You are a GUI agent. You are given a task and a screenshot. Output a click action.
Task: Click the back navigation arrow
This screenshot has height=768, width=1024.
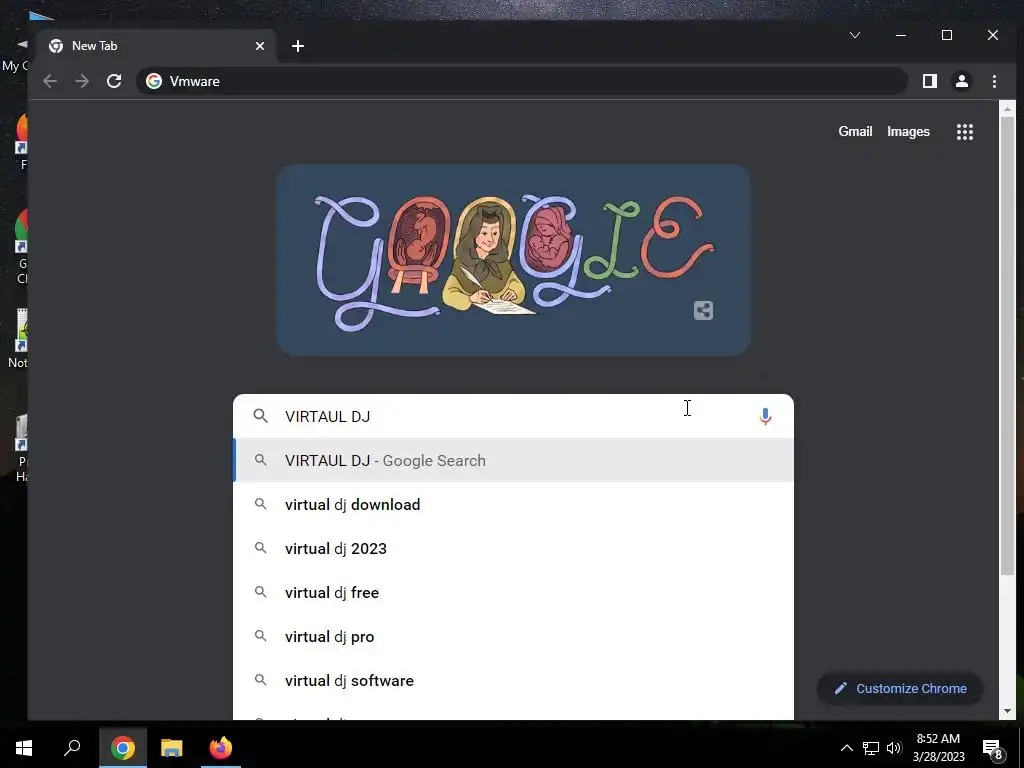pyautogui.click(x=50, y=81)
